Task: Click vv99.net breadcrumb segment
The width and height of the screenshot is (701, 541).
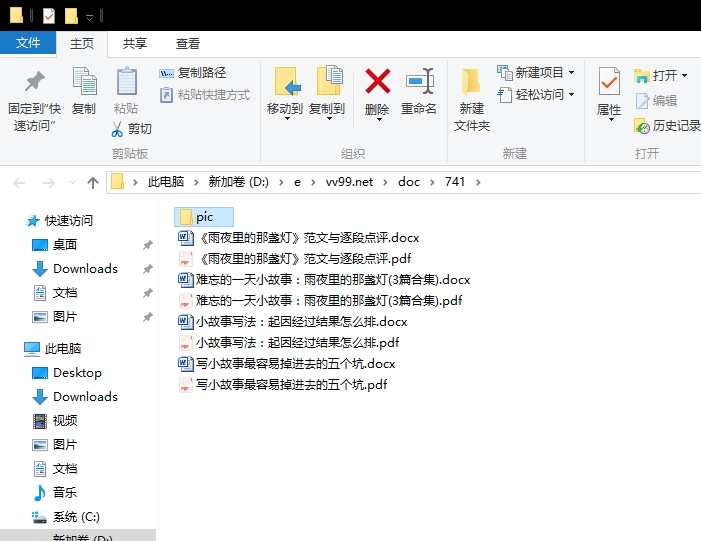Action: point(349,182)
